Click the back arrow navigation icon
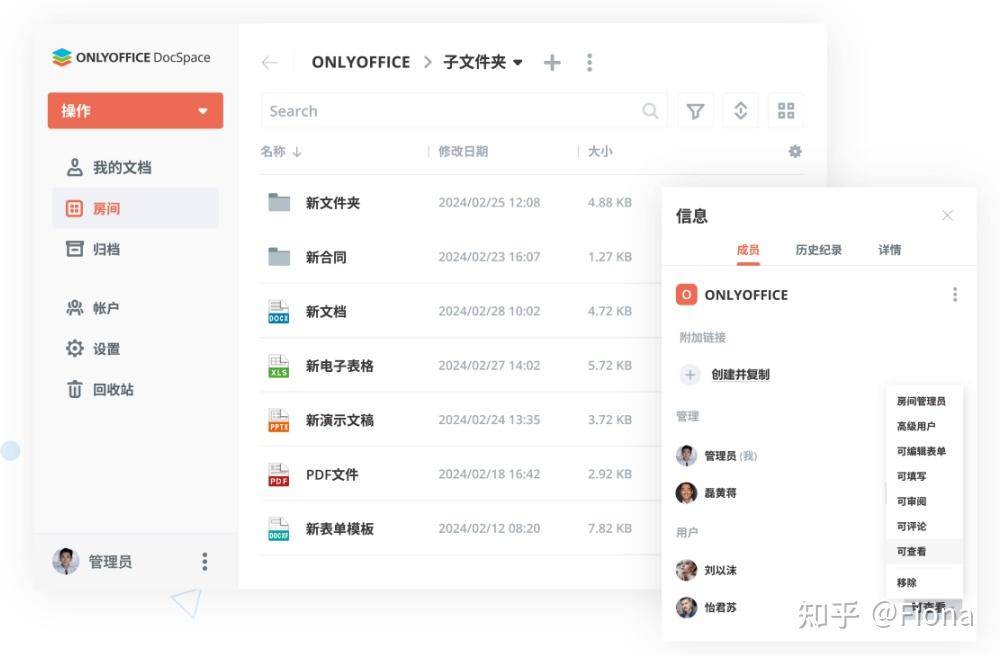This screenshot has width=1000, height=655. pos(270,63)
